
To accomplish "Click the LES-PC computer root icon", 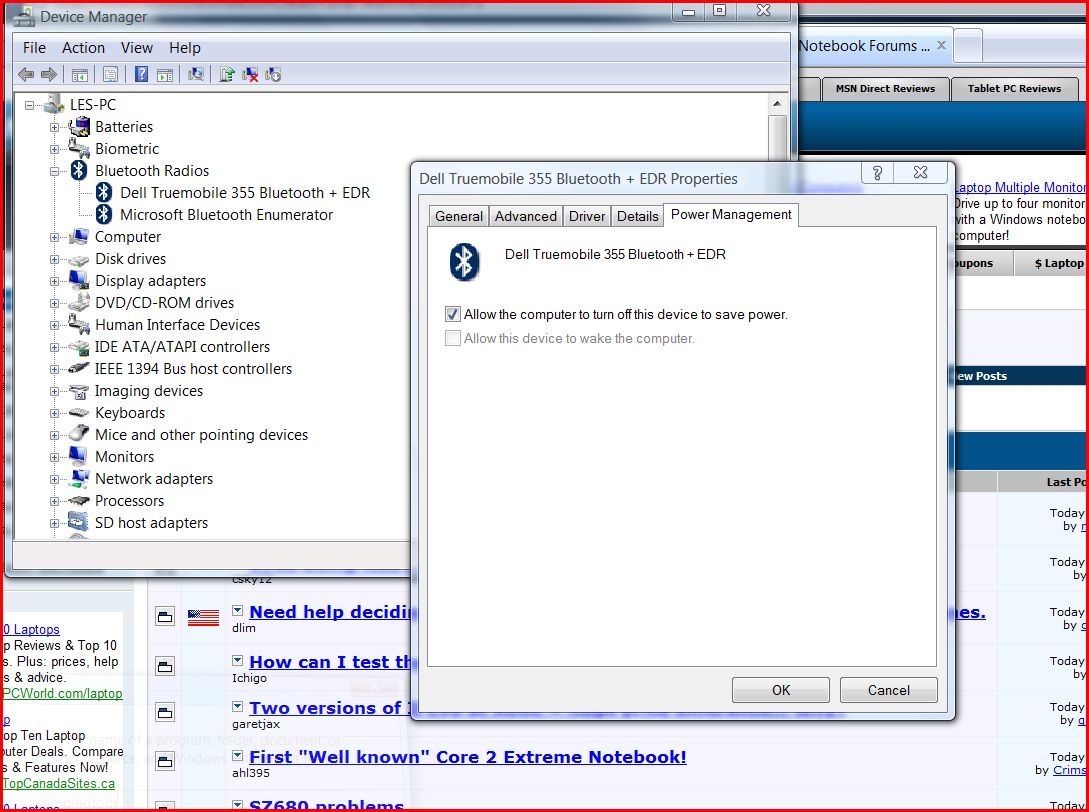I will point(54,104).
